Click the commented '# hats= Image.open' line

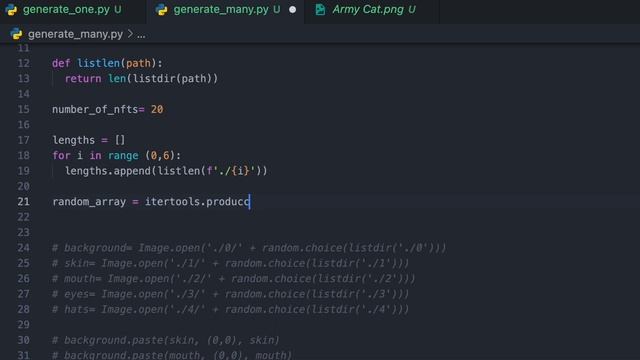[231, 309]
